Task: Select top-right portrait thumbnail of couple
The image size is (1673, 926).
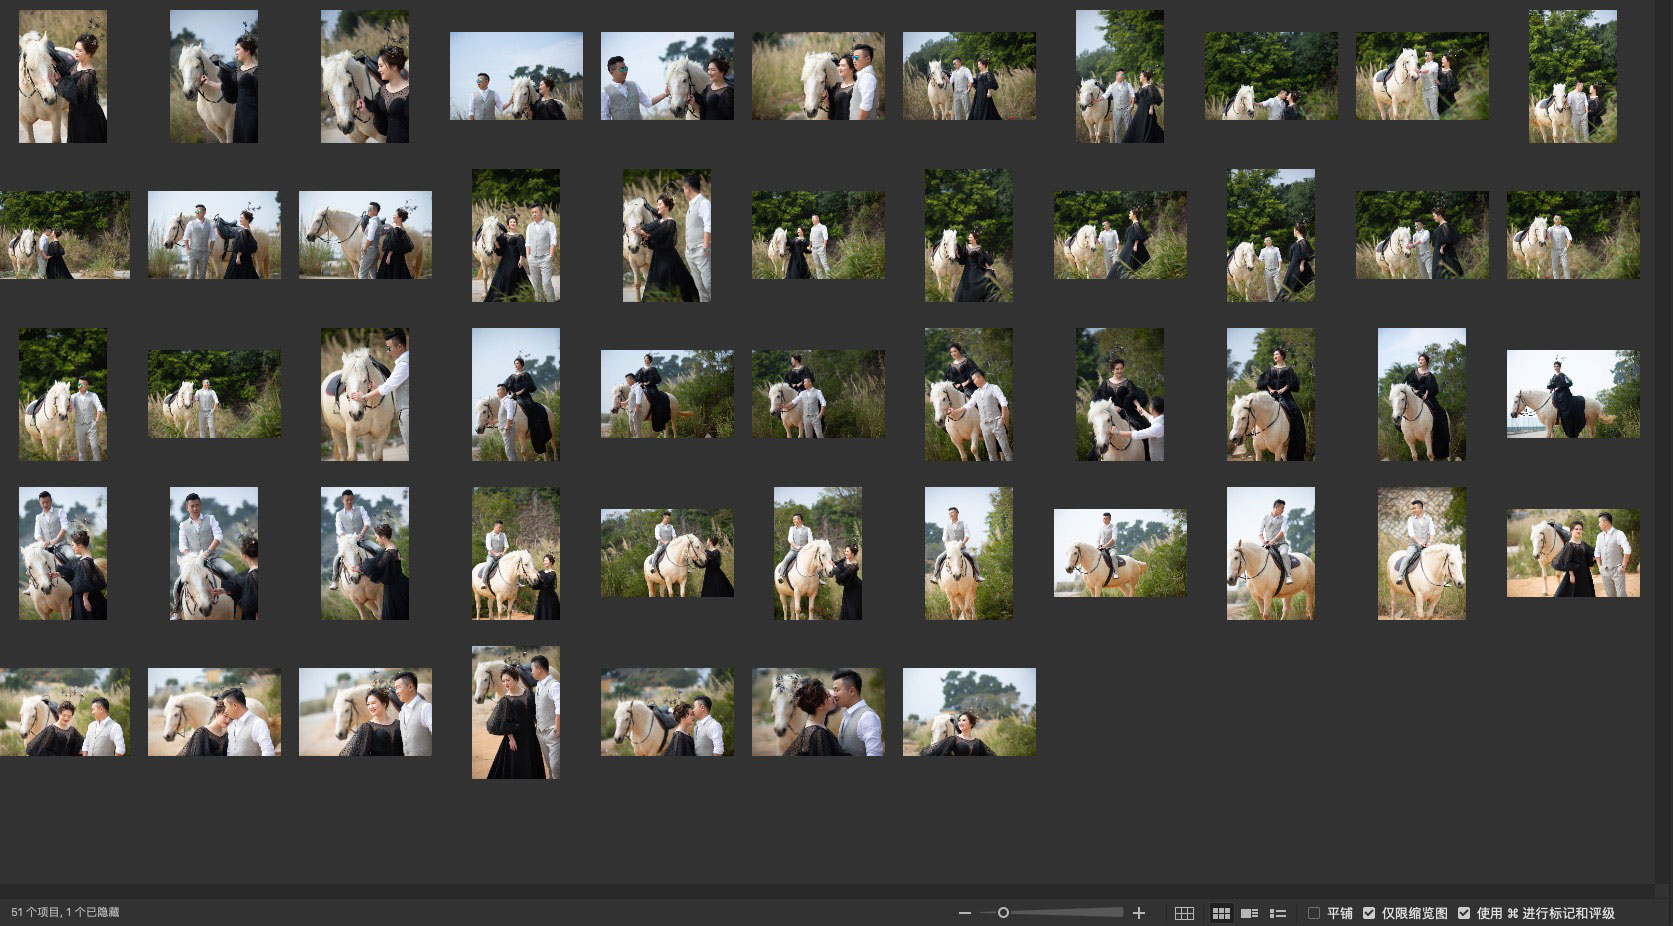Action: [1572, 76]
